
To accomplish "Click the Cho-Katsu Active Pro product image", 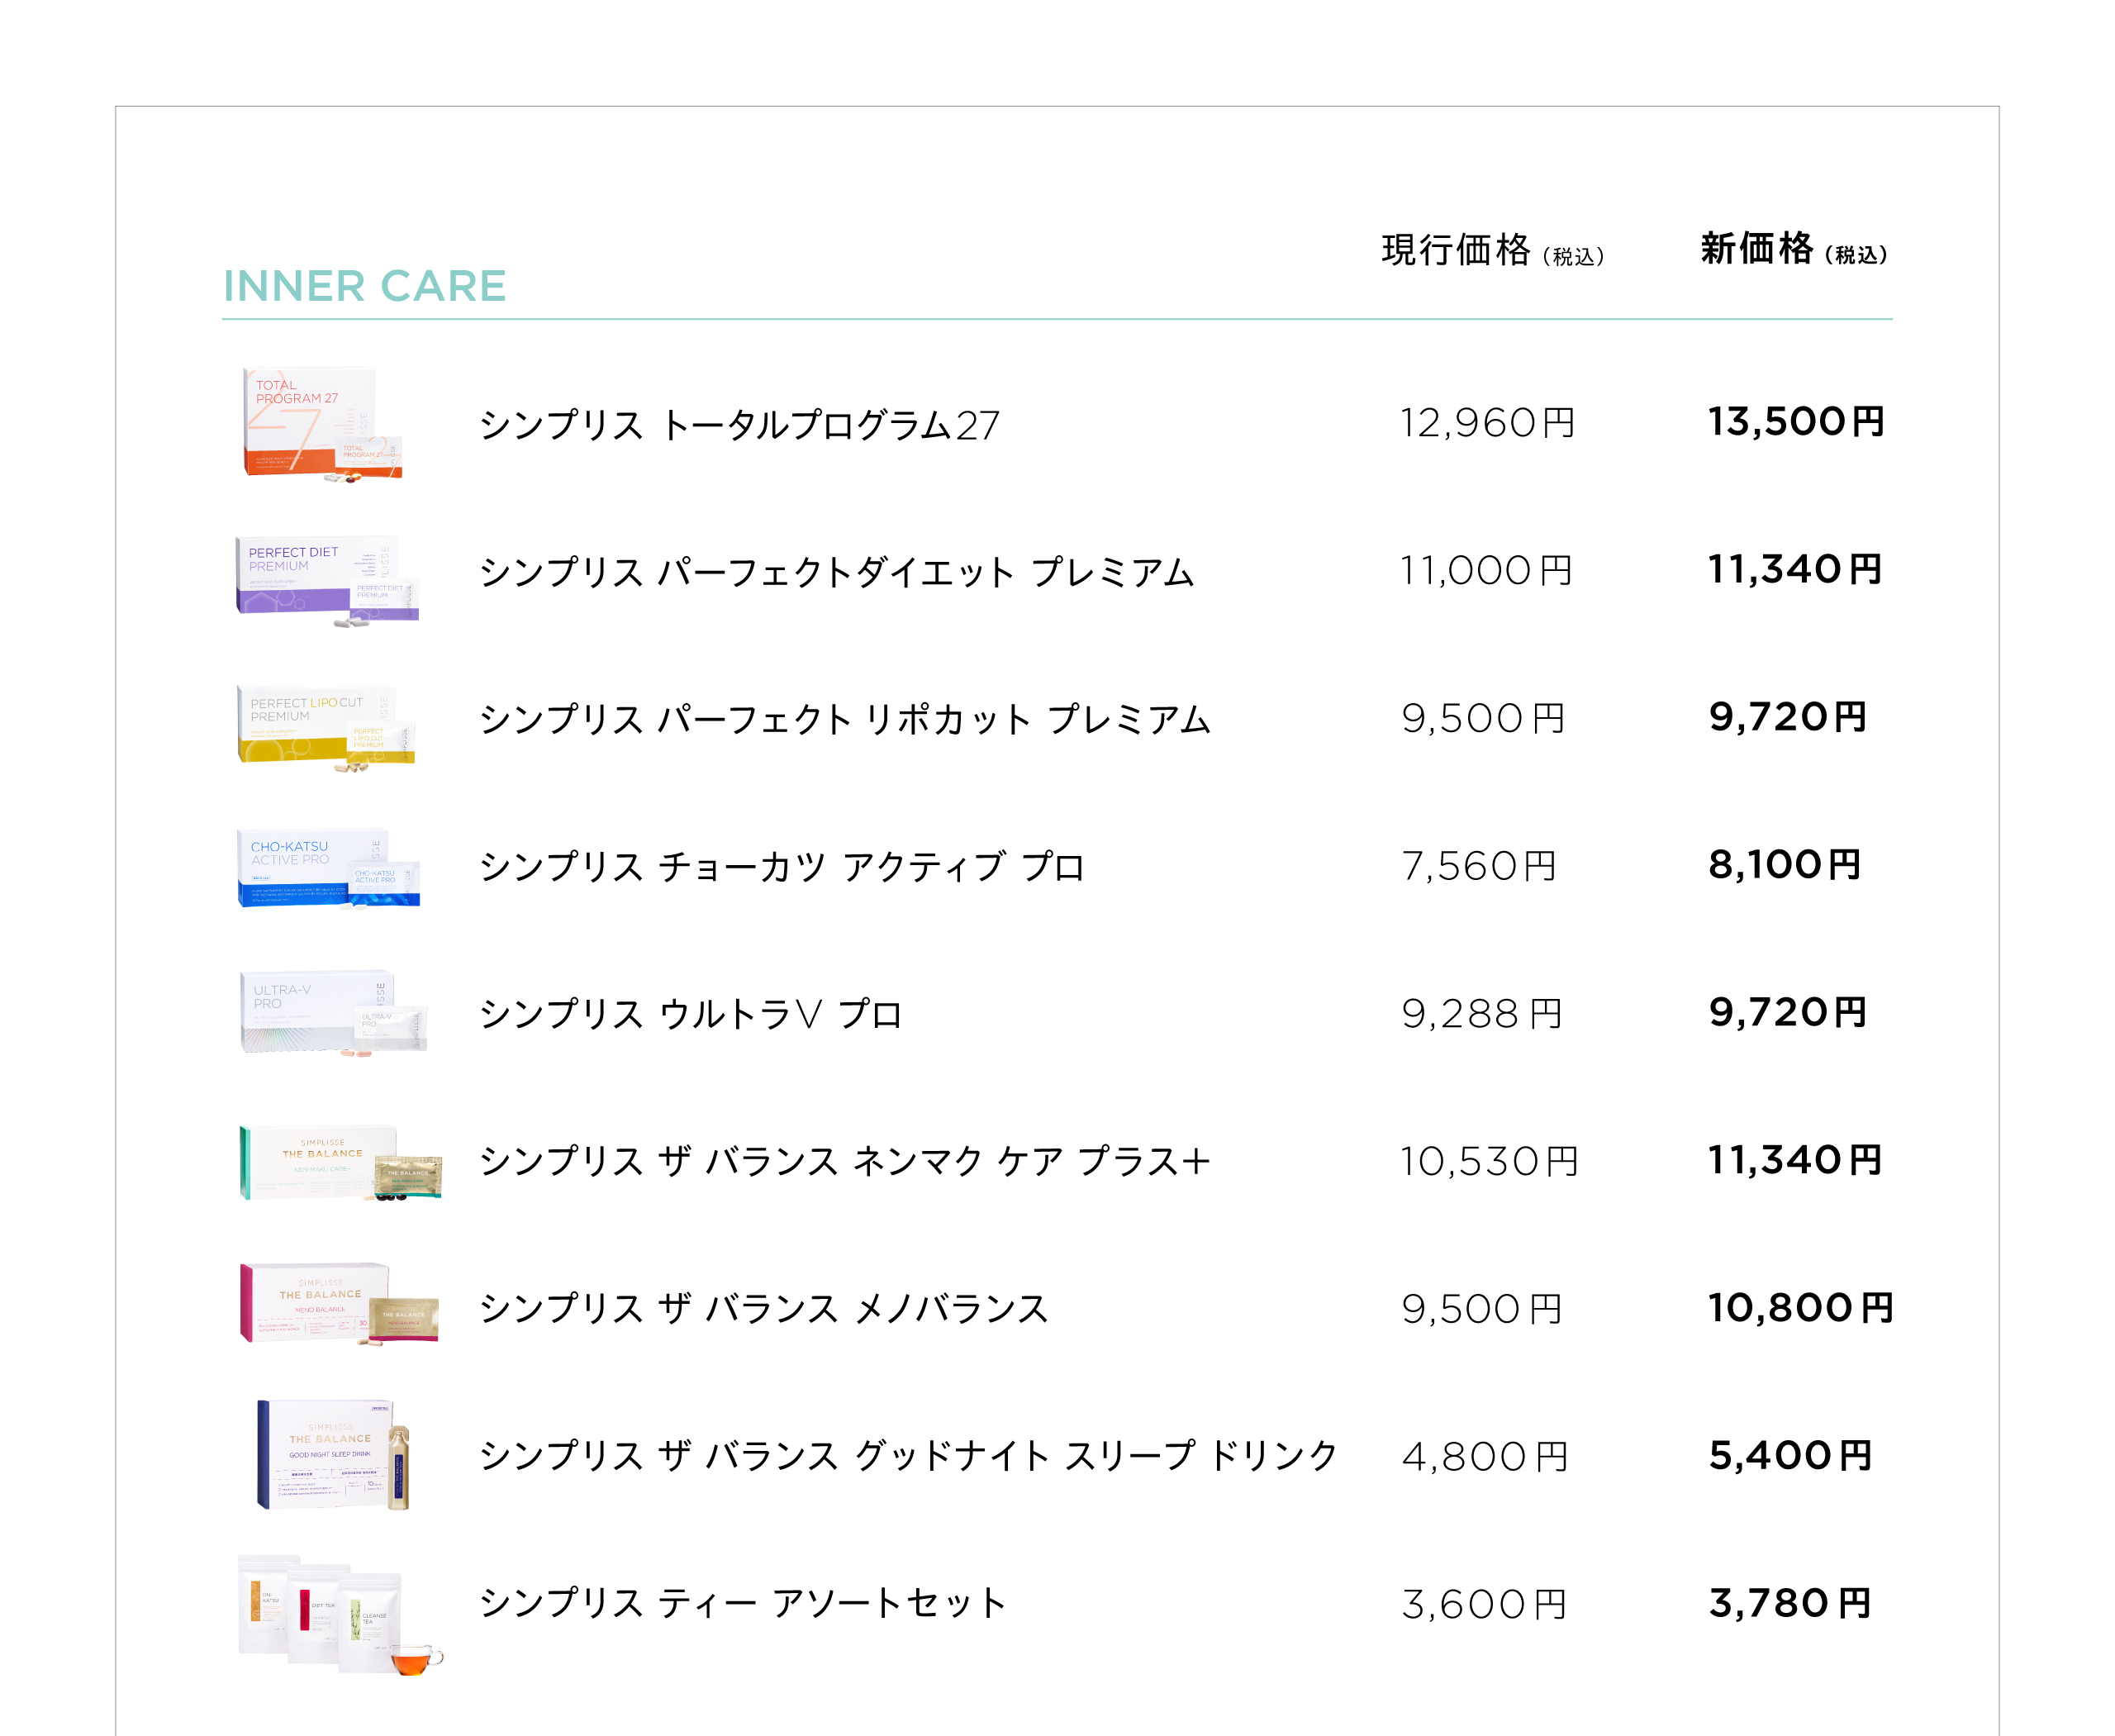I will (327, 868).
